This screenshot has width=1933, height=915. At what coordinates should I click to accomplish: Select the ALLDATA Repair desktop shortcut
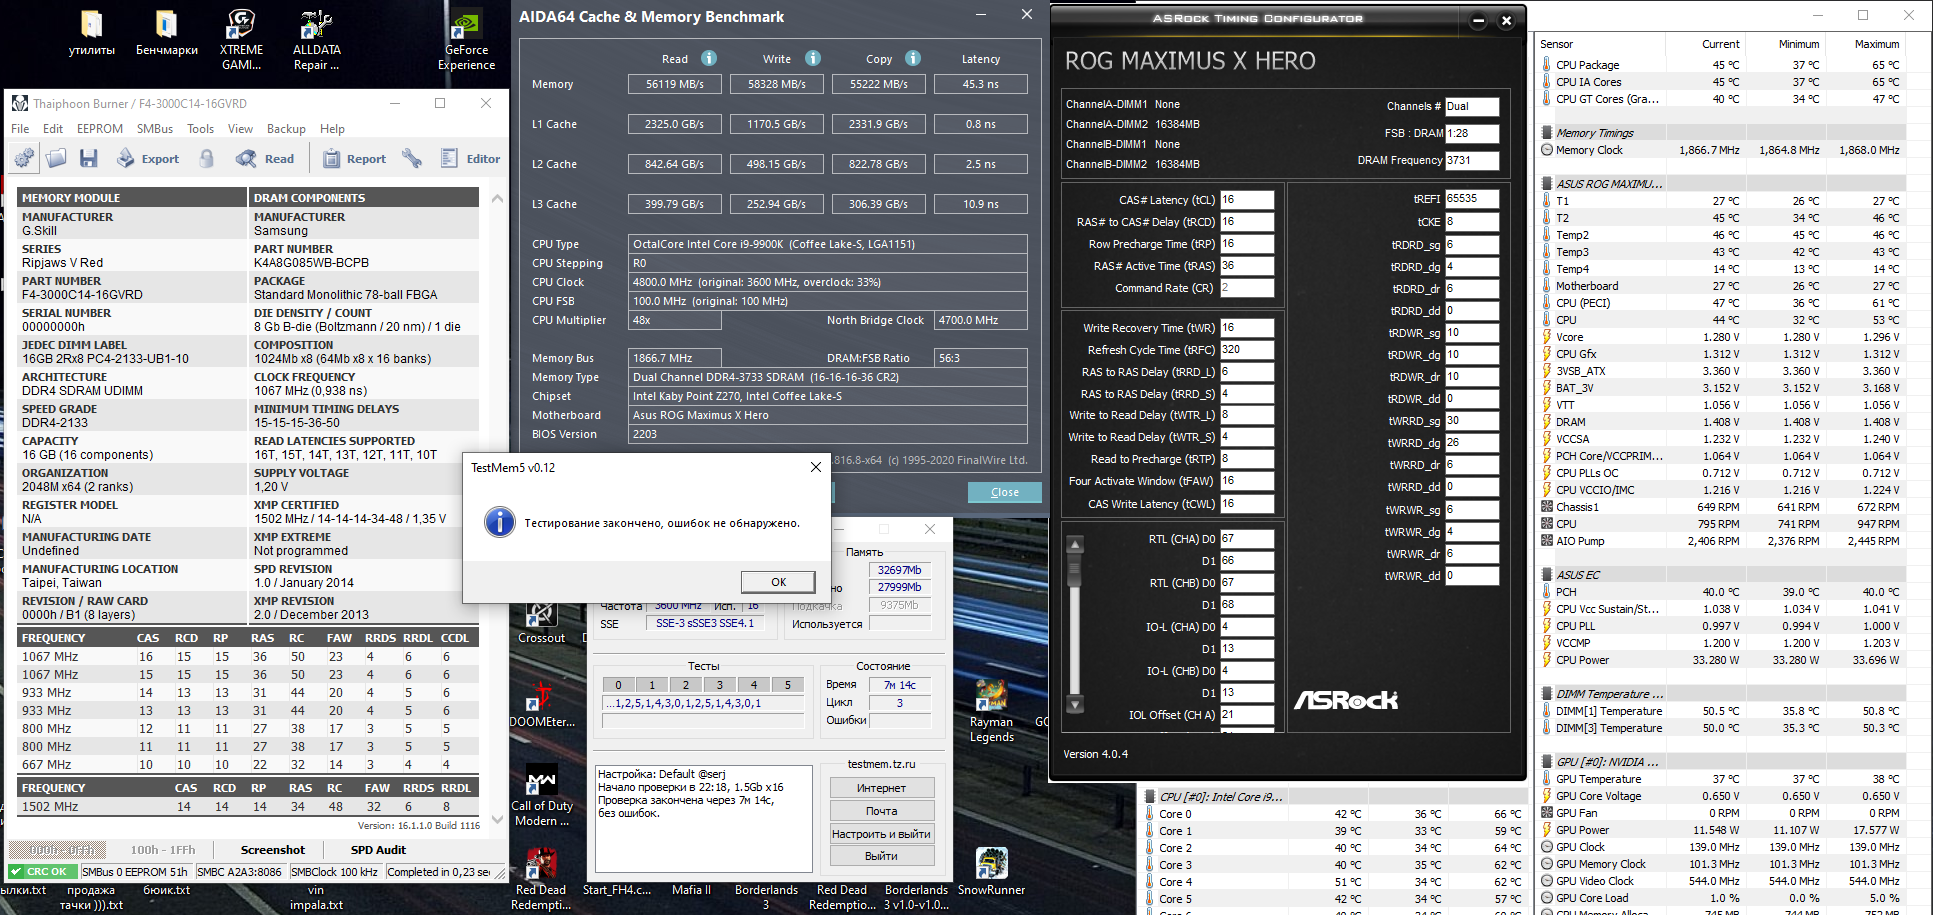click(316, 40)
